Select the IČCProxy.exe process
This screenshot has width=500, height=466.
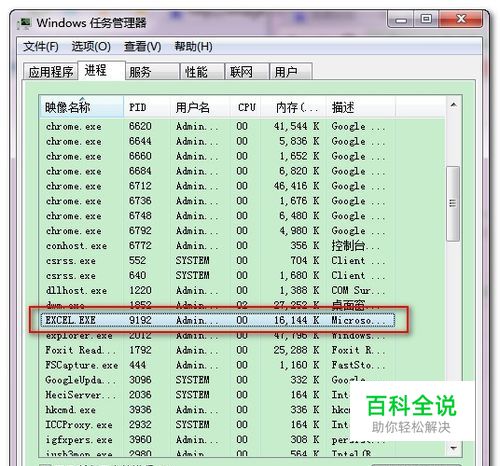click(217, 425)
